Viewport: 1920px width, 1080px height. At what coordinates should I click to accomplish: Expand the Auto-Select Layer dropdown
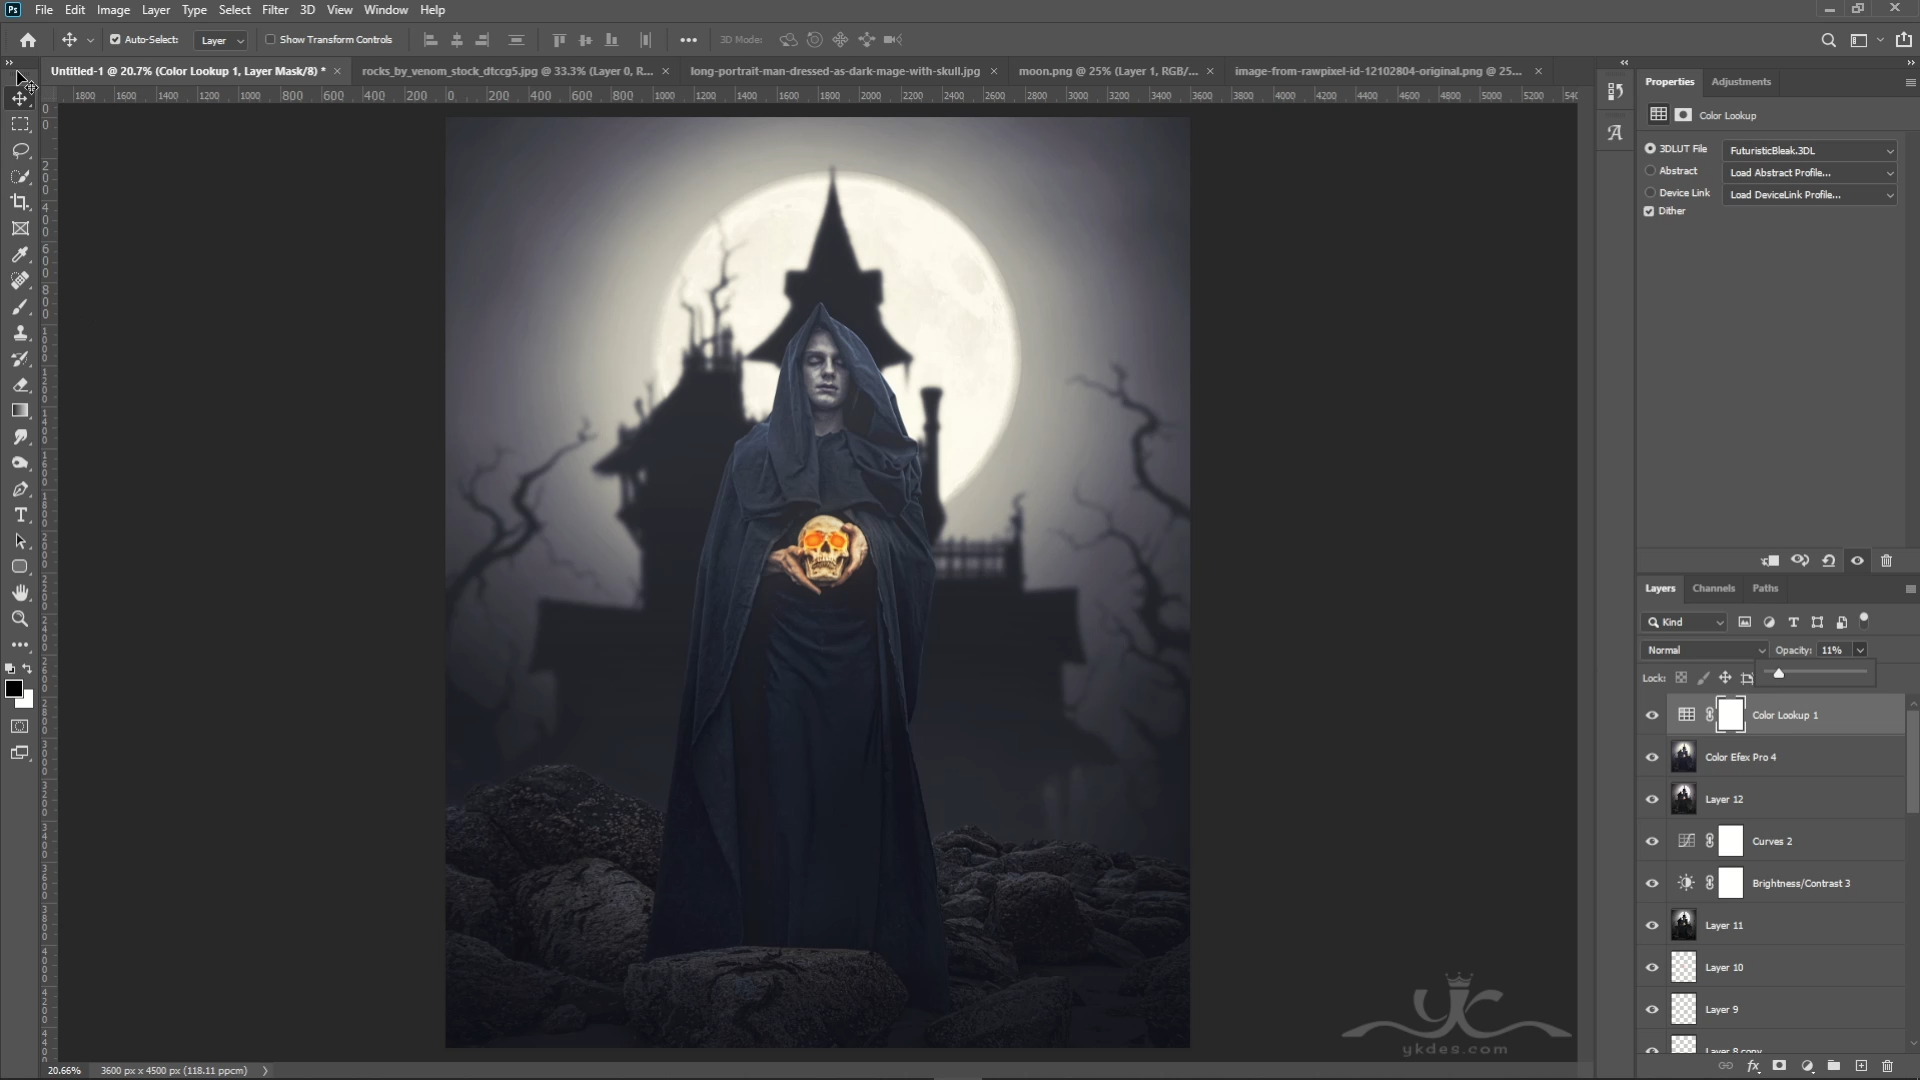(x=221, y=40)
